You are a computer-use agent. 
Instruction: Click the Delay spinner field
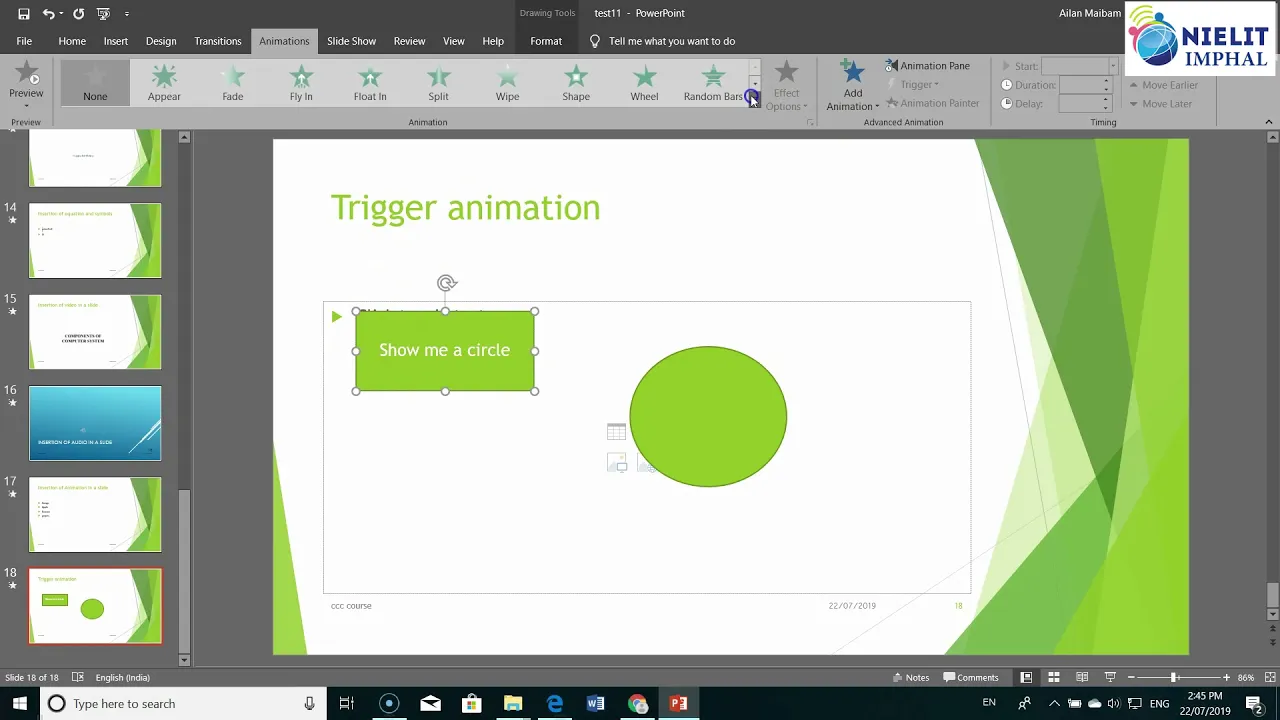click(1085, 104)
